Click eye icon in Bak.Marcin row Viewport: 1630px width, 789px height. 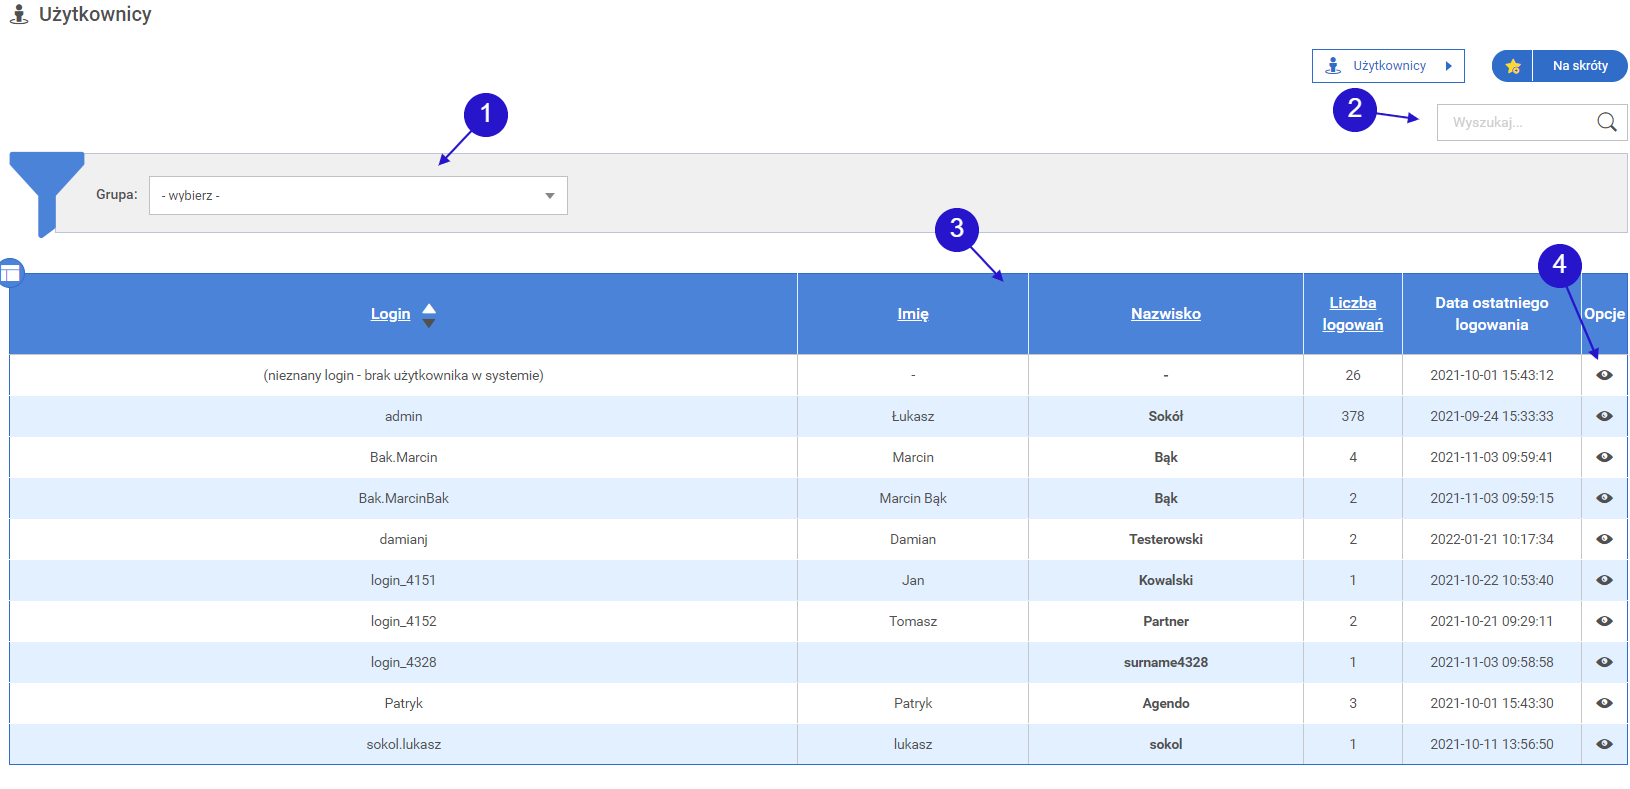tap(1604, 457)
